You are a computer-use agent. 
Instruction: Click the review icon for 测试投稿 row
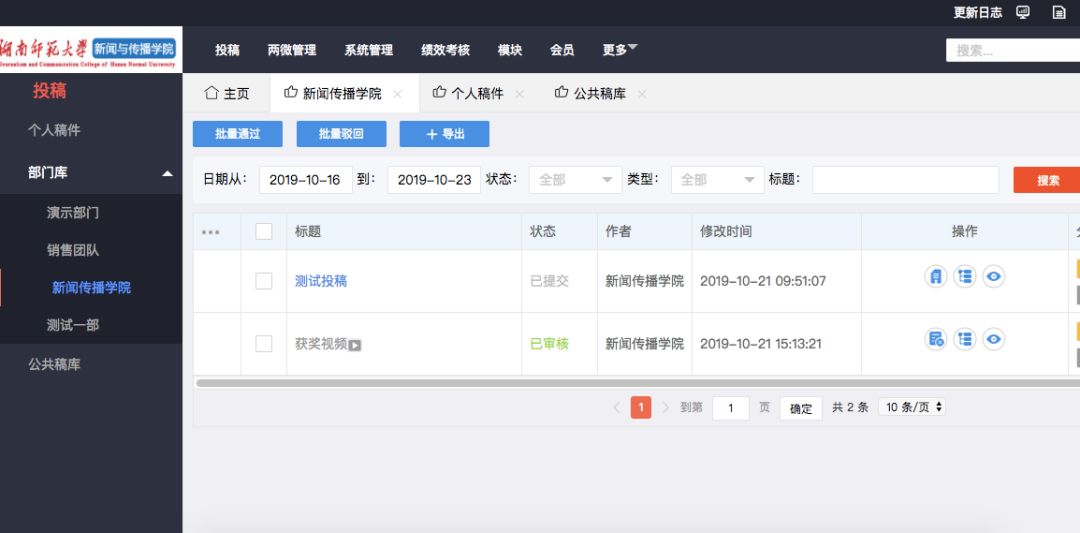tap(936, 277)
